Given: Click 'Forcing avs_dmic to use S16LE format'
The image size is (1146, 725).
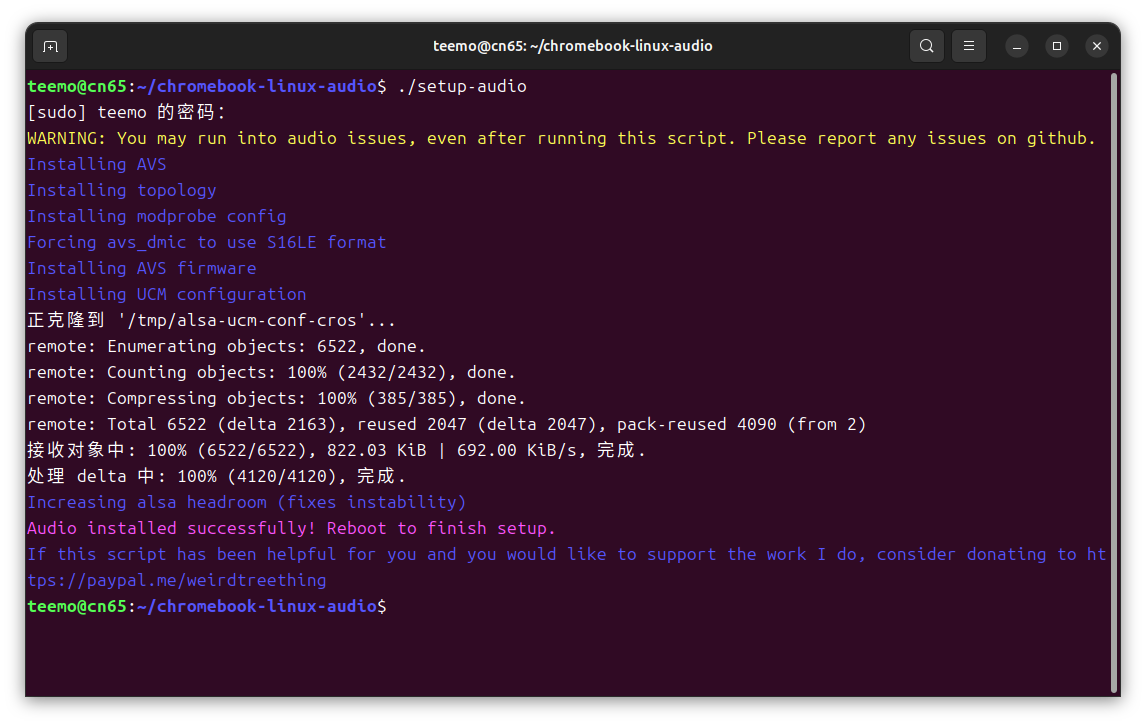Looking at the screenshot, I should point(206,242).
